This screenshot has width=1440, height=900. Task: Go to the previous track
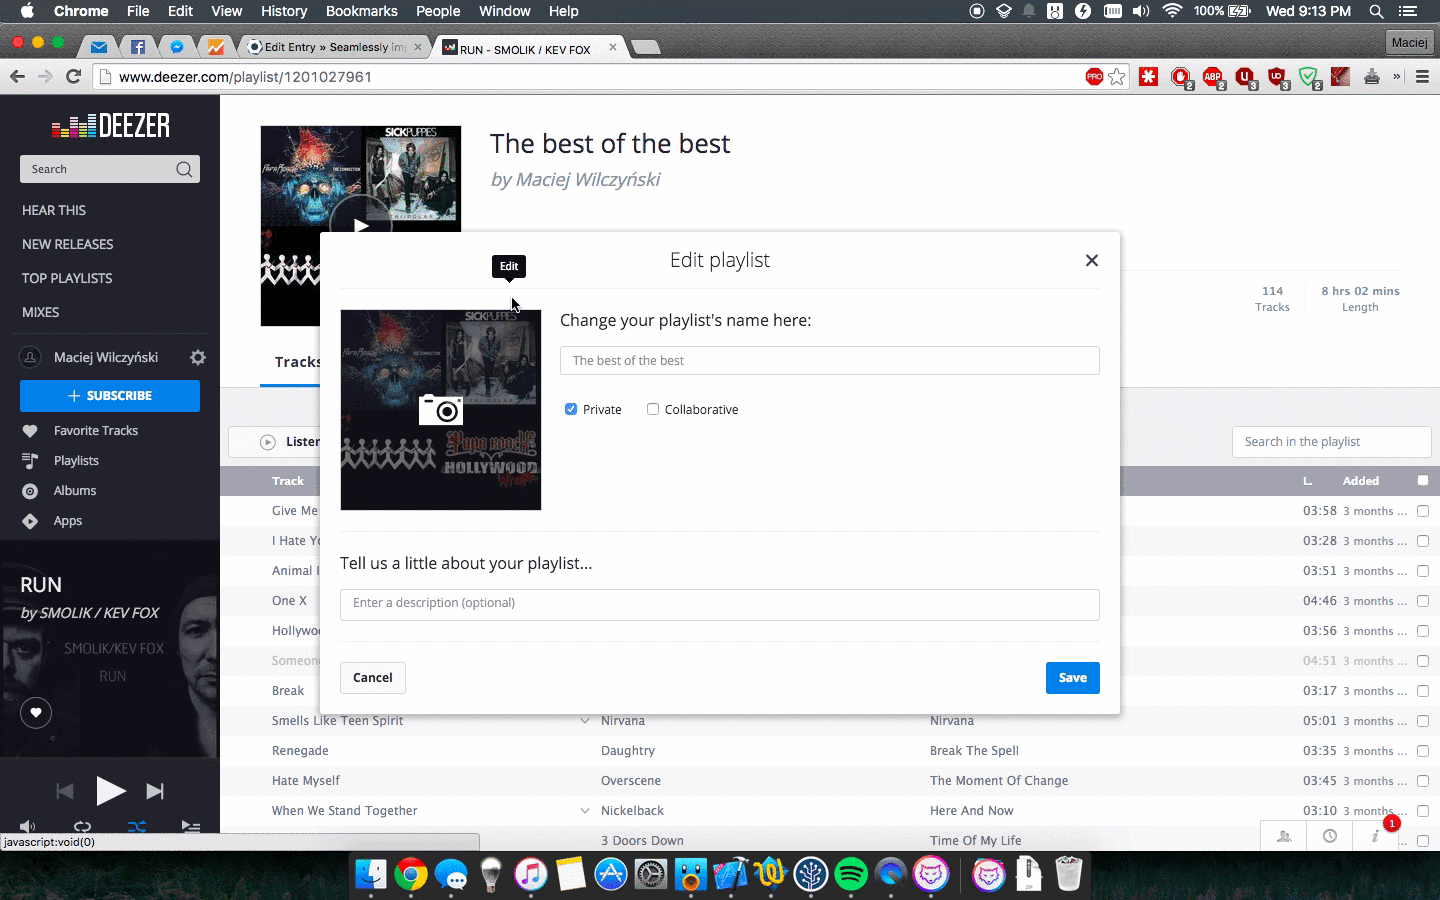pyautogui.click(x=65, y=791)
